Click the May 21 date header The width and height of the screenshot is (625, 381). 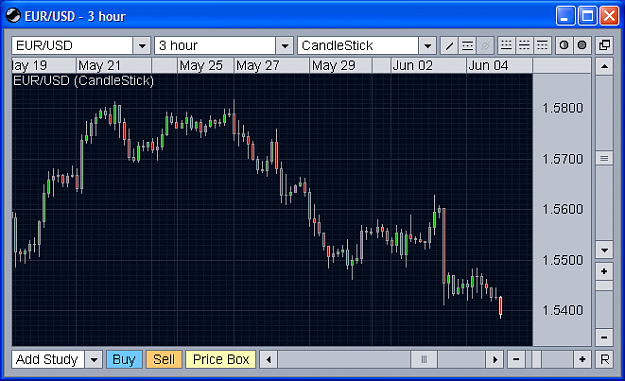[99, 65]
